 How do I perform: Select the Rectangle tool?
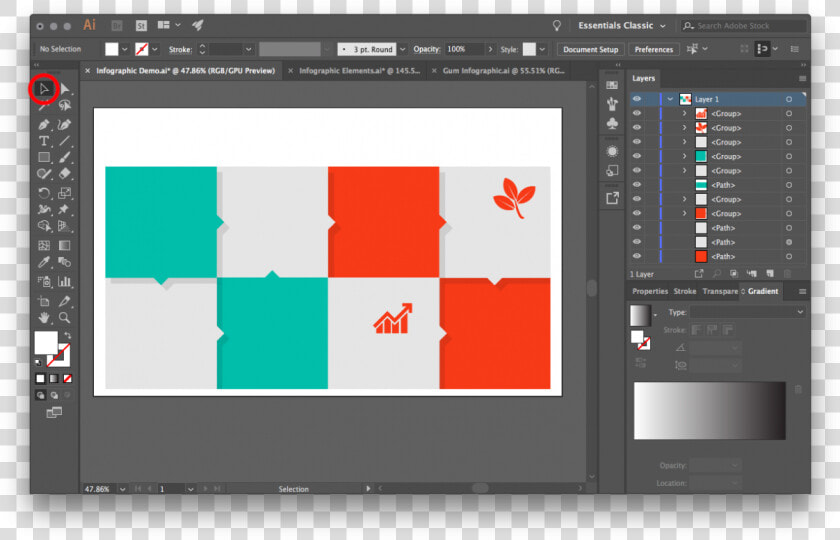click(x=44, y=158)
